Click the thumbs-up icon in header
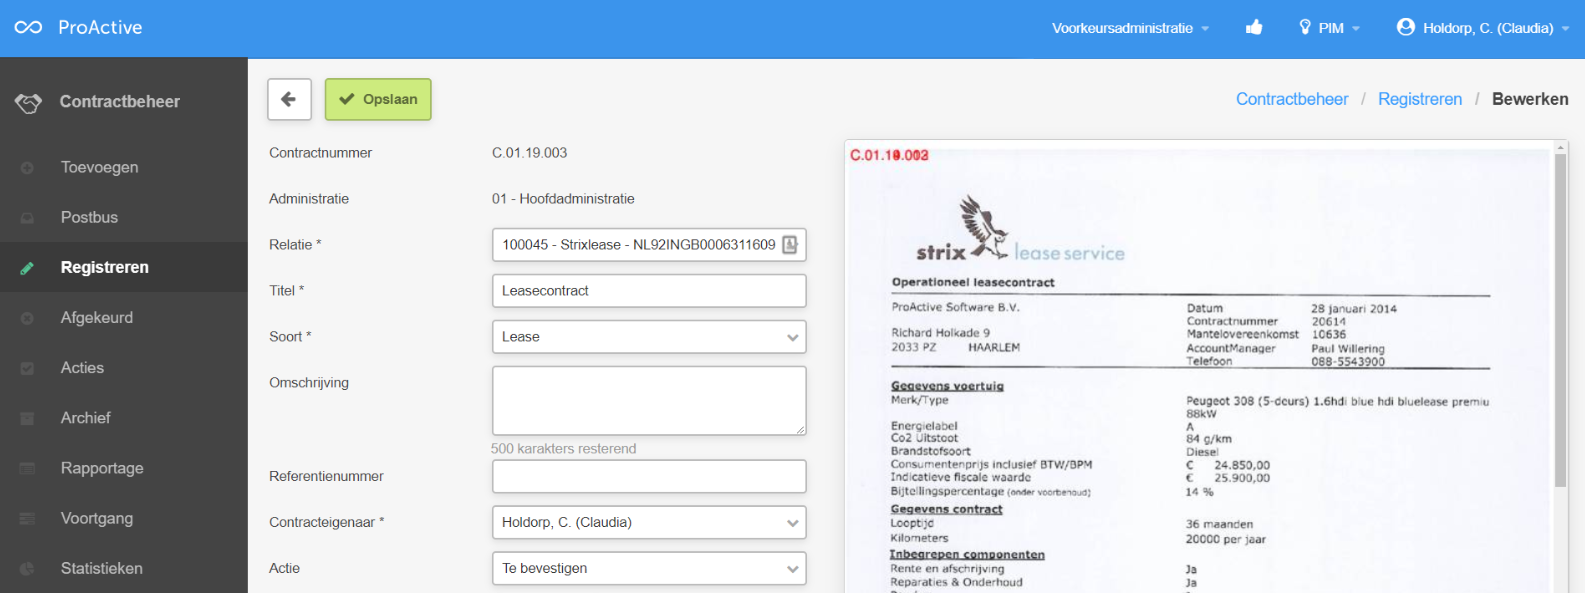Screen dimensions: 1585x593 click(1254, 27)
